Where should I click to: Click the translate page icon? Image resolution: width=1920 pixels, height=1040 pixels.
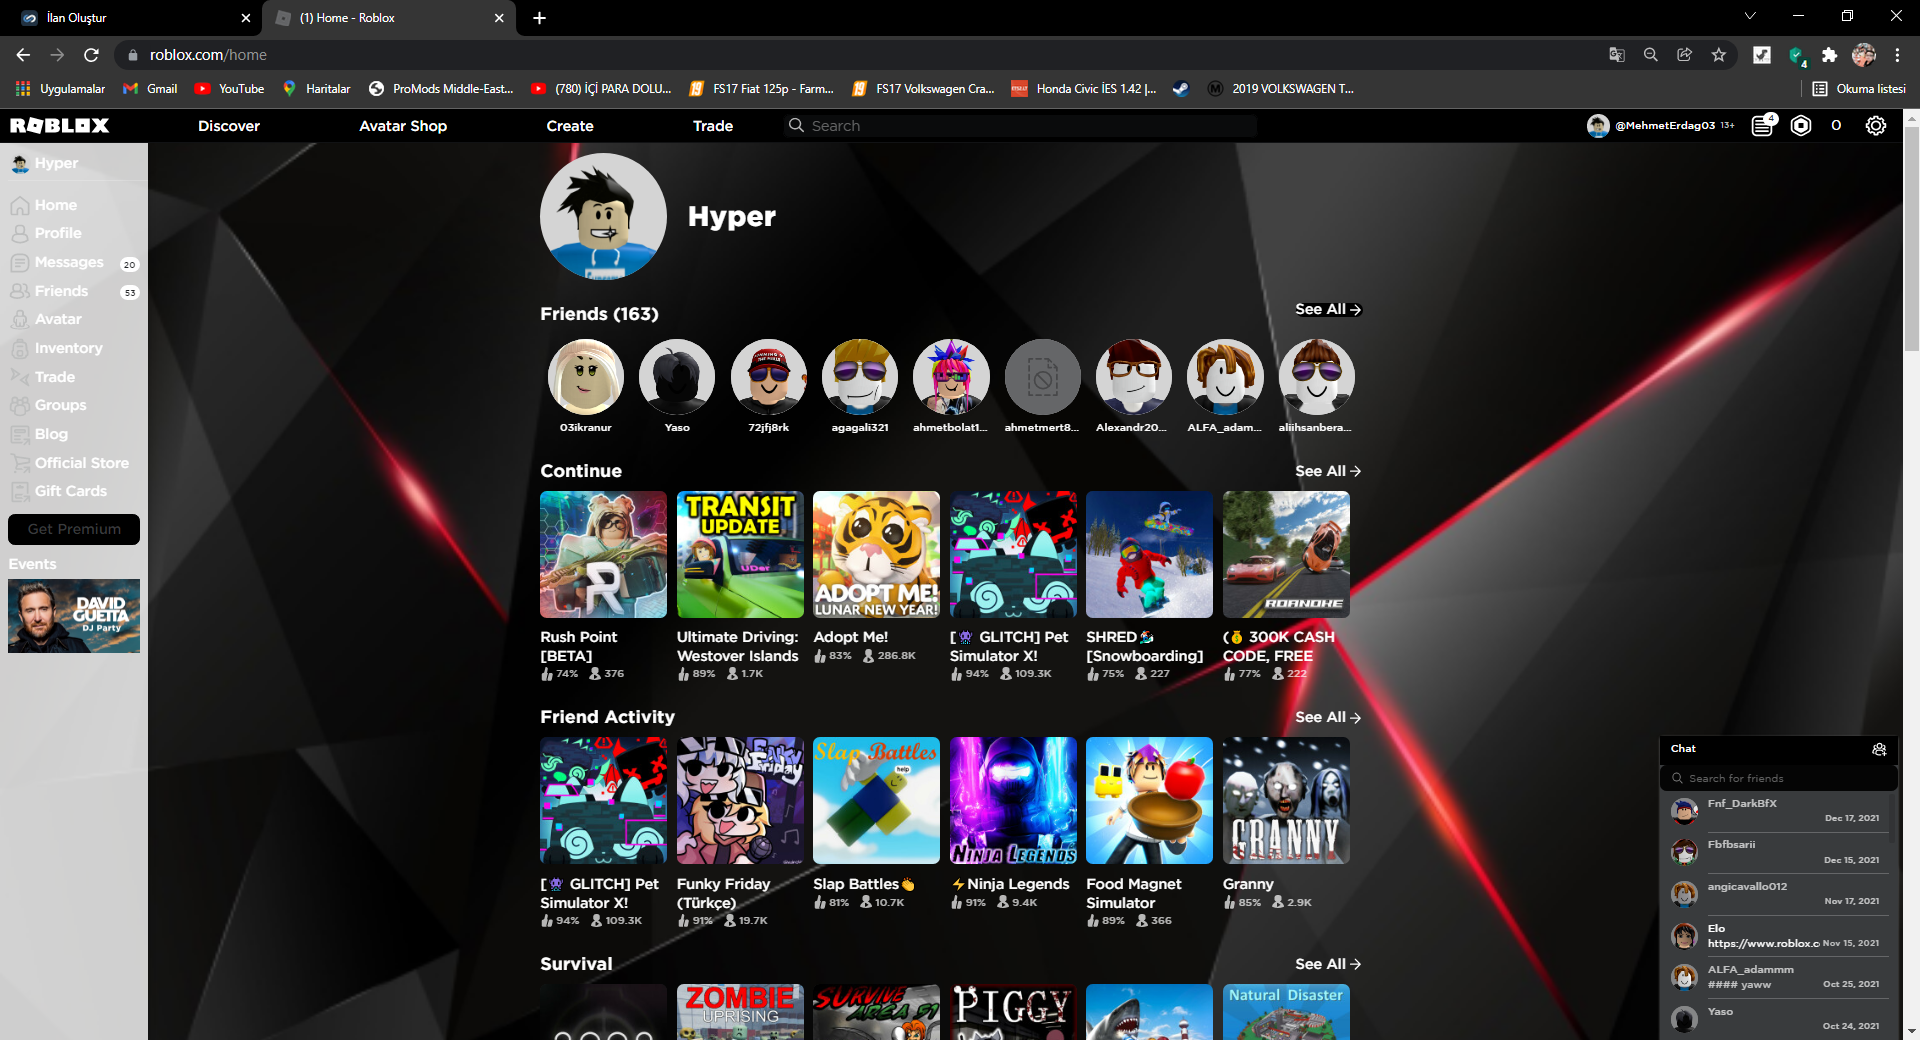tap(1617, 55)
